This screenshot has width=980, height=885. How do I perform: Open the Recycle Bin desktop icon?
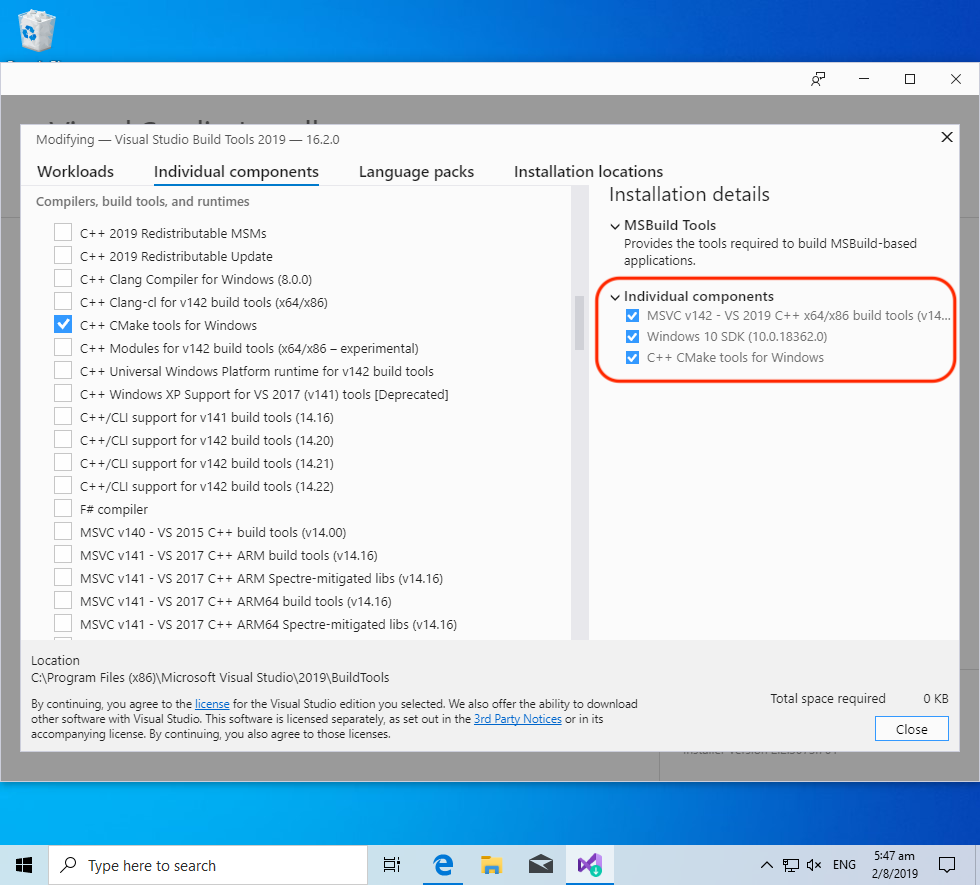[36, 31]
